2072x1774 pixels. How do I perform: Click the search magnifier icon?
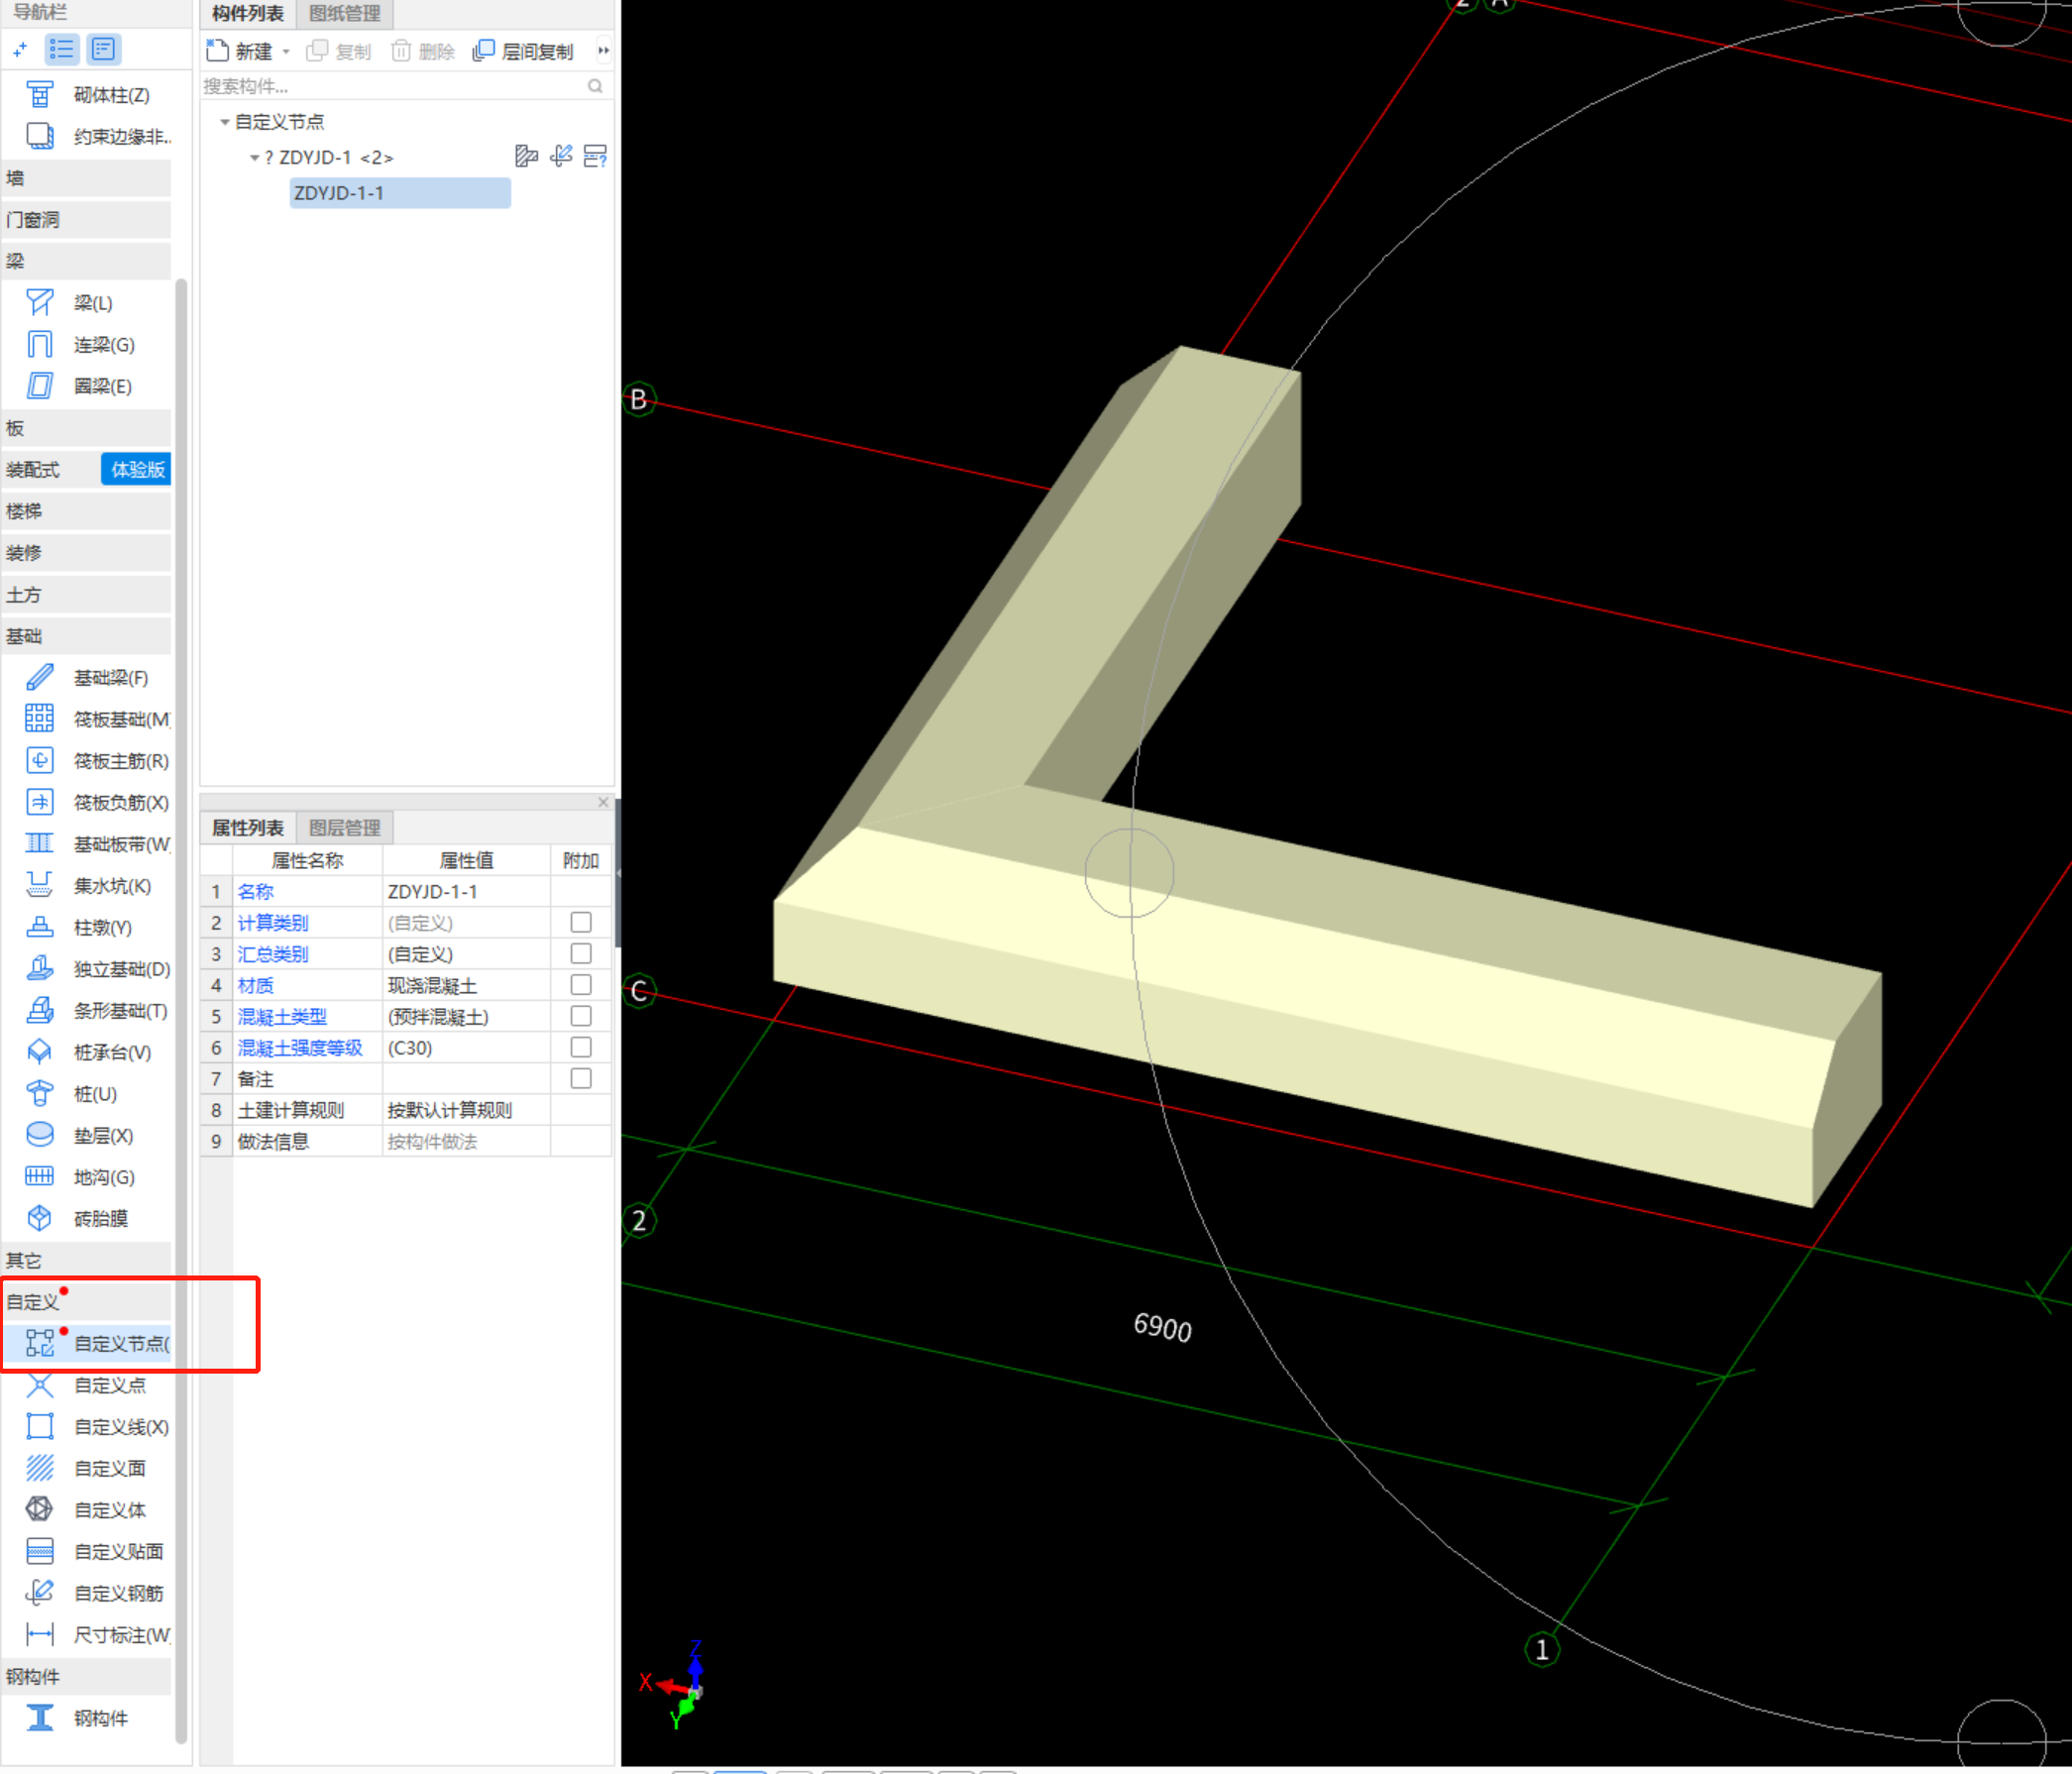[x=595, y=87]
